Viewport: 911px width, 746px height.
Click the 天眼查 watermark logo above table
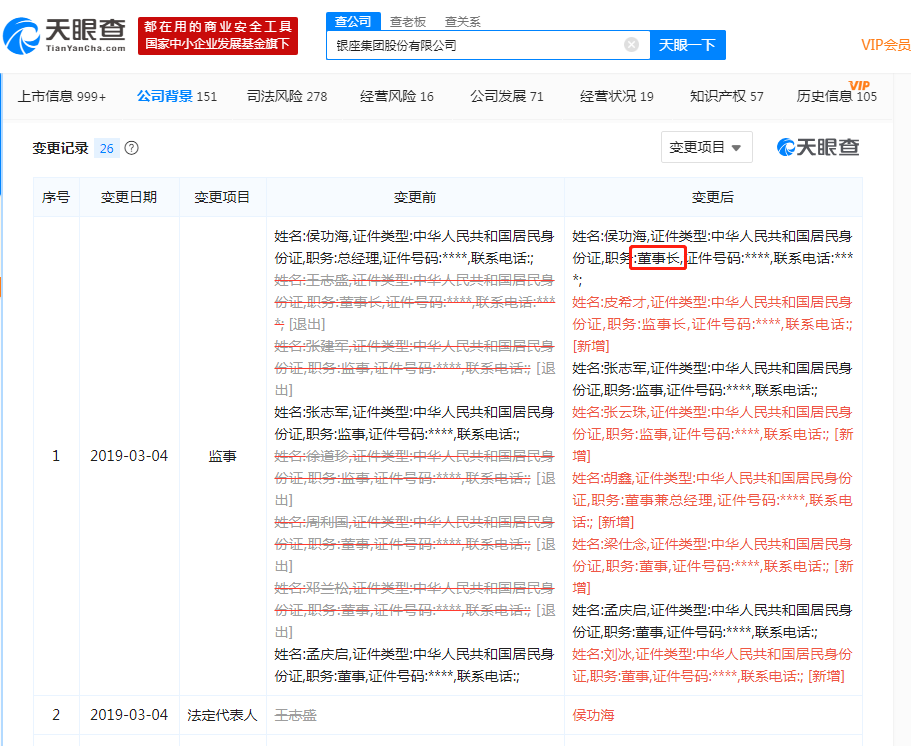[x=818, y=147]
